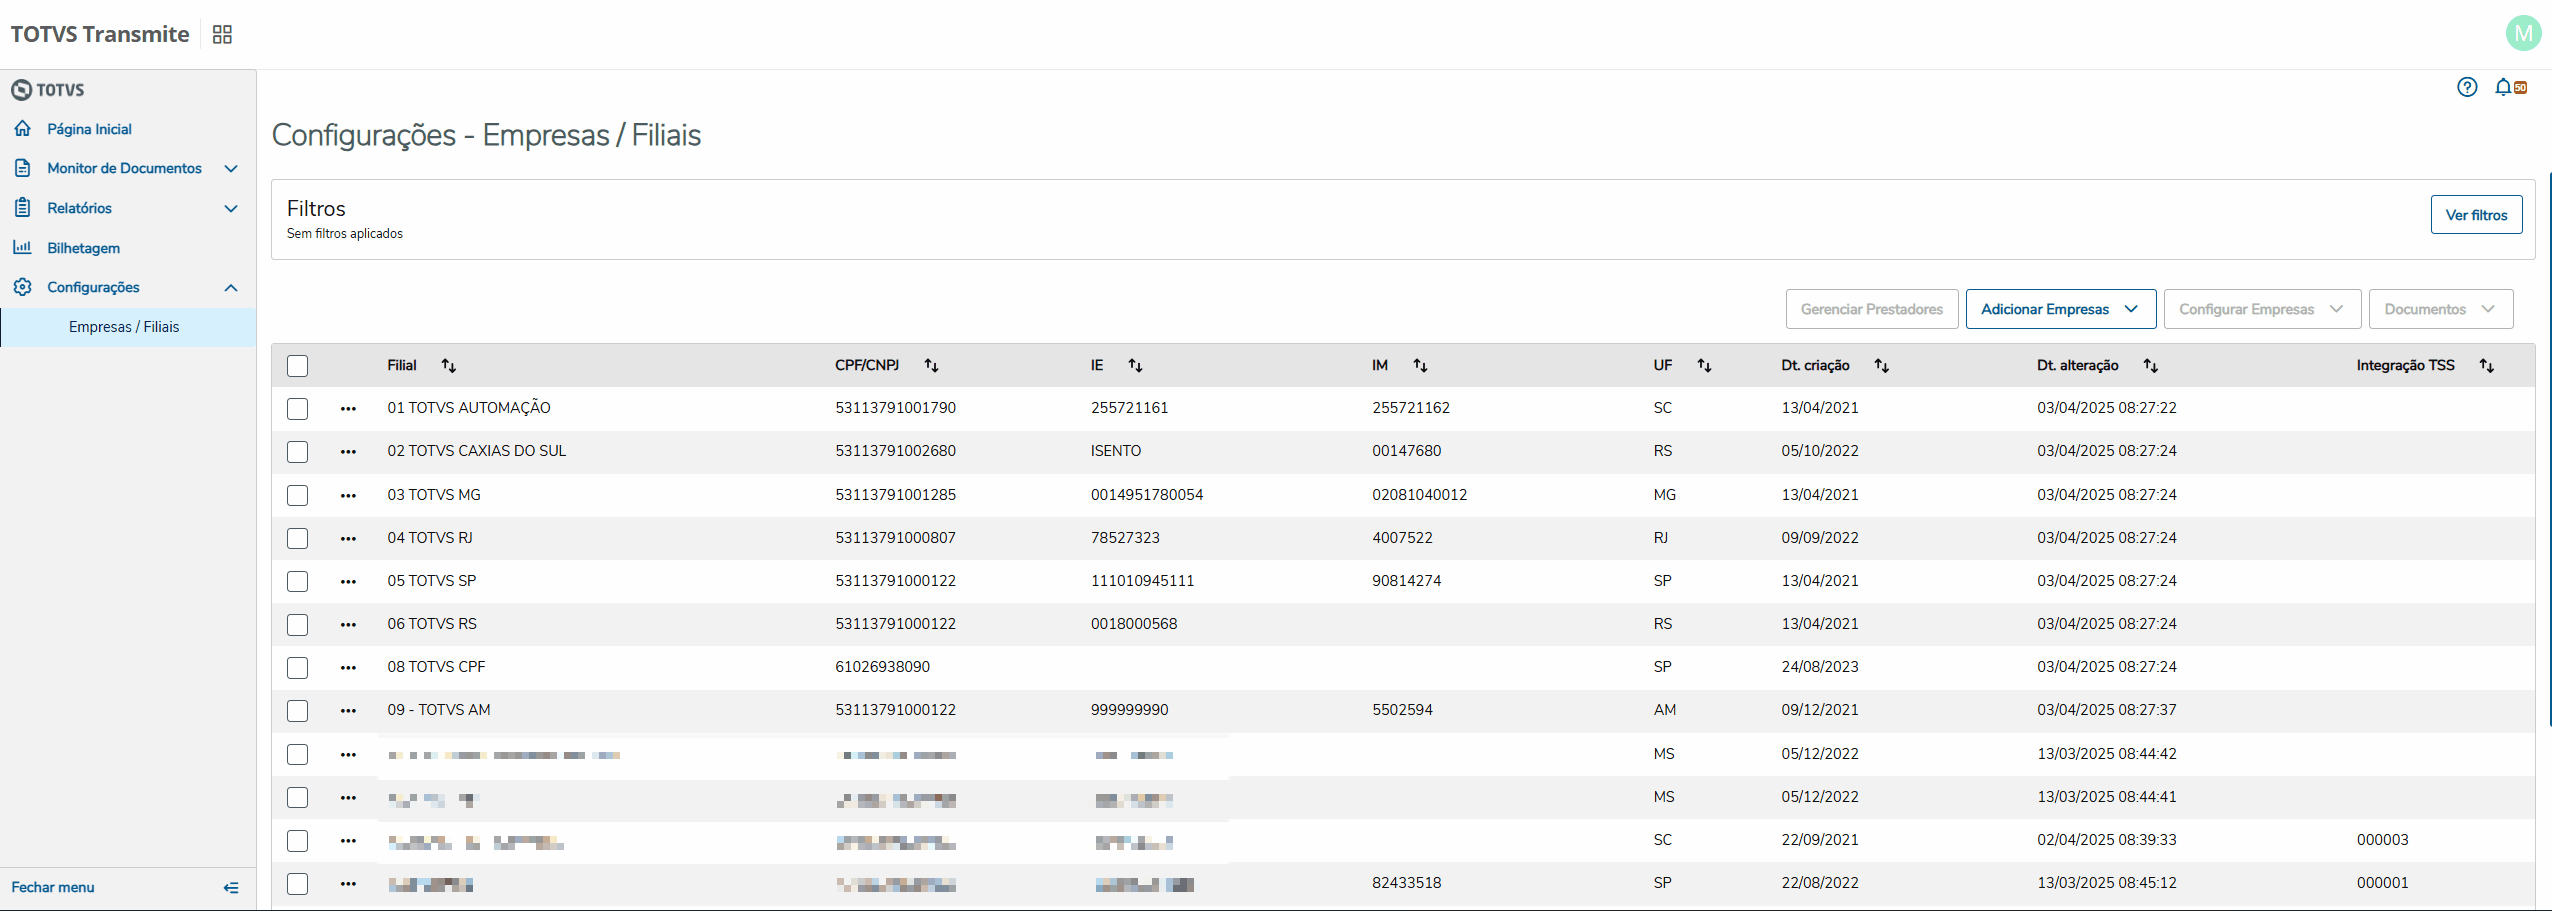Expand the Relatórios menu chevron
Viewport: 2552px width, 911px height.
point(231,209)
